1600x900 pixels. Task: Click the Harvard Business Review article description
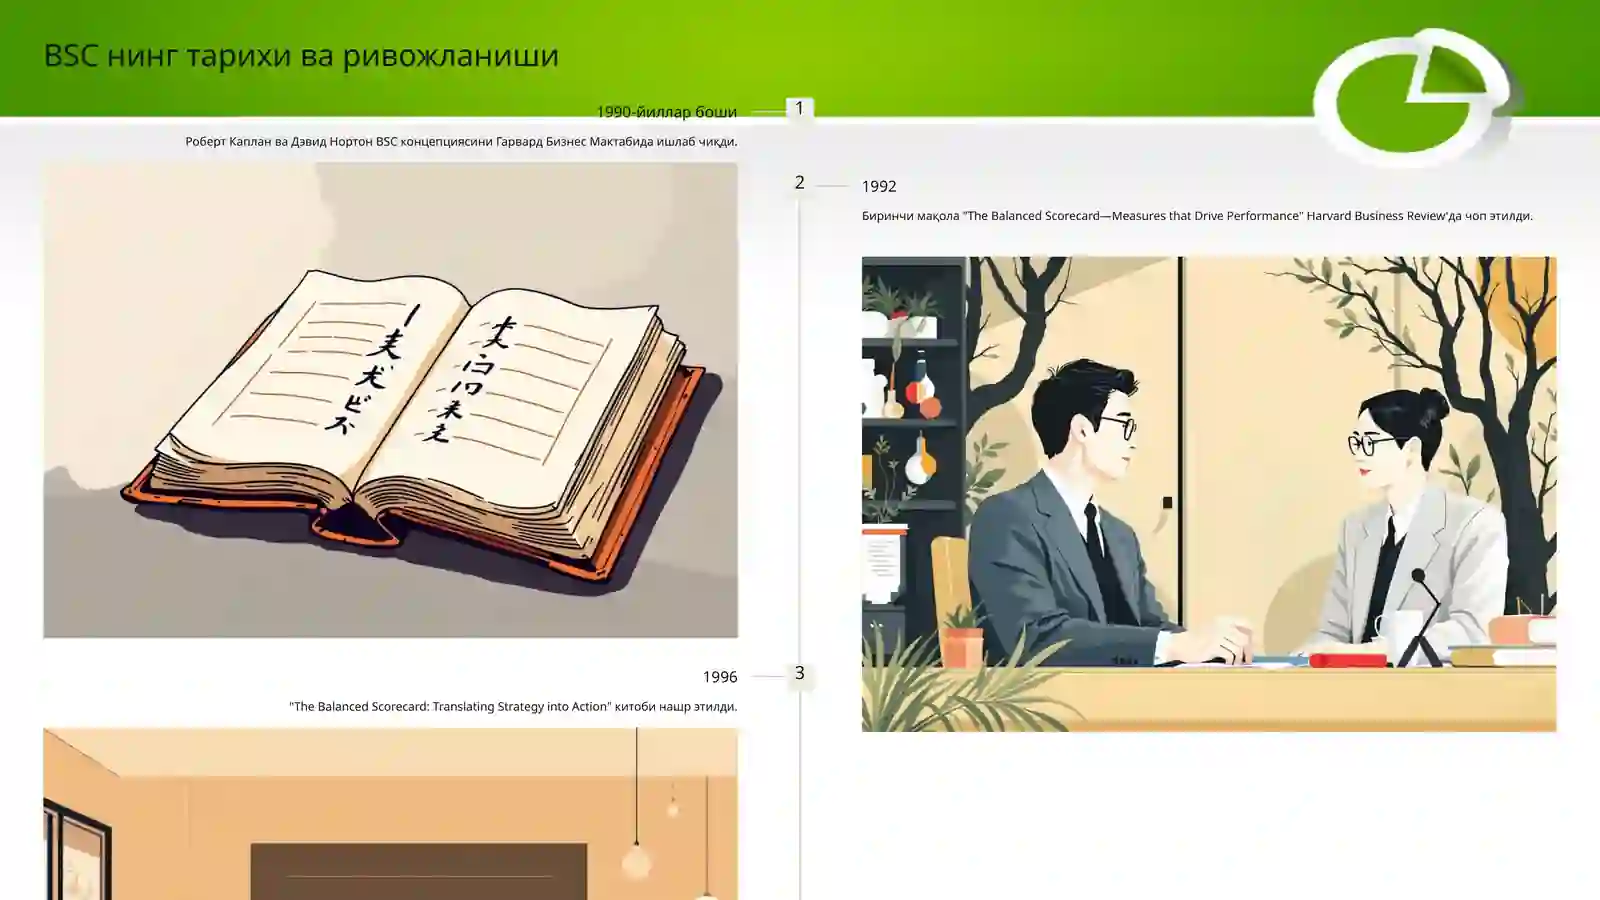[x=1197, y=216]
